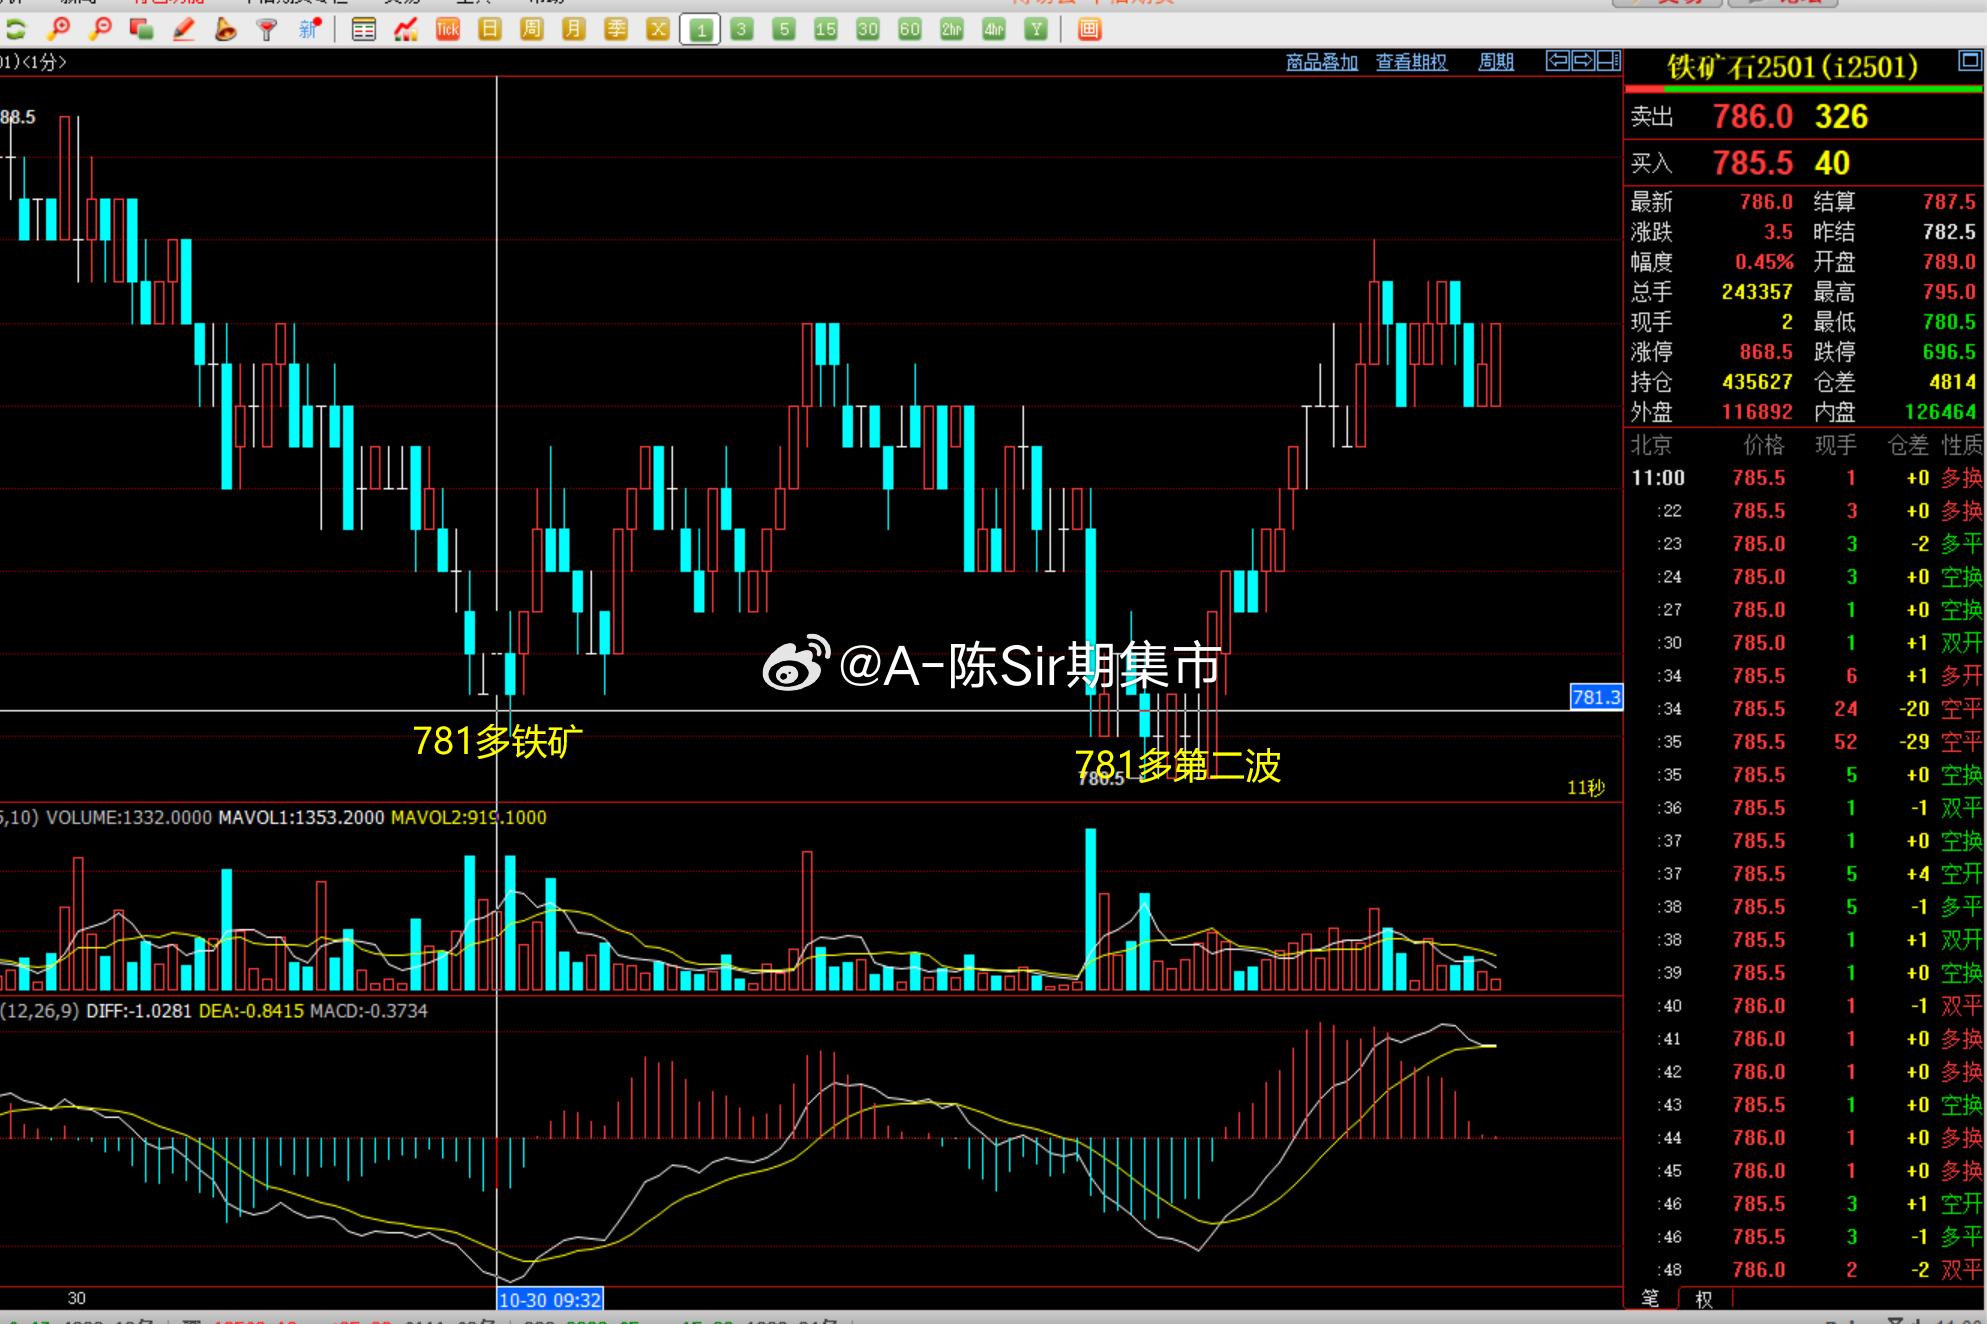Click the left arrow chart navigation icon
The image size is (1987, 1324).
1558,61
